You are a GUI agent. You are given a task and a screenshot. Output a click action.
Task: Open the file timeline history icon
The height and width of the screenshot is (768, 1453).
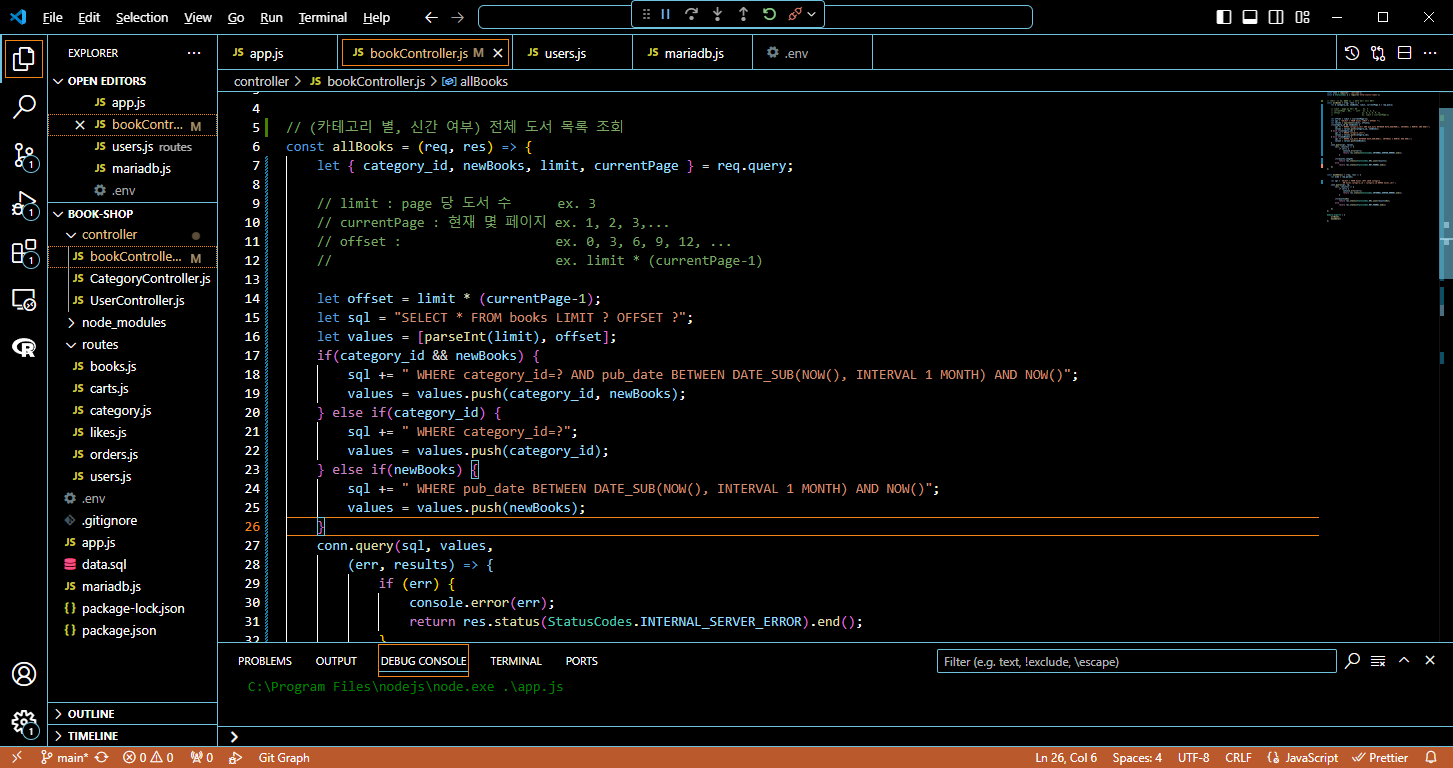click(x=1352, y=53)
